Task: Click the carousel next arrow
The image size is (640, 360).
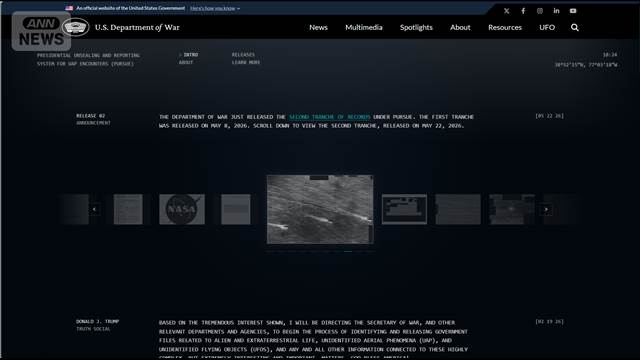Action: 546,209
